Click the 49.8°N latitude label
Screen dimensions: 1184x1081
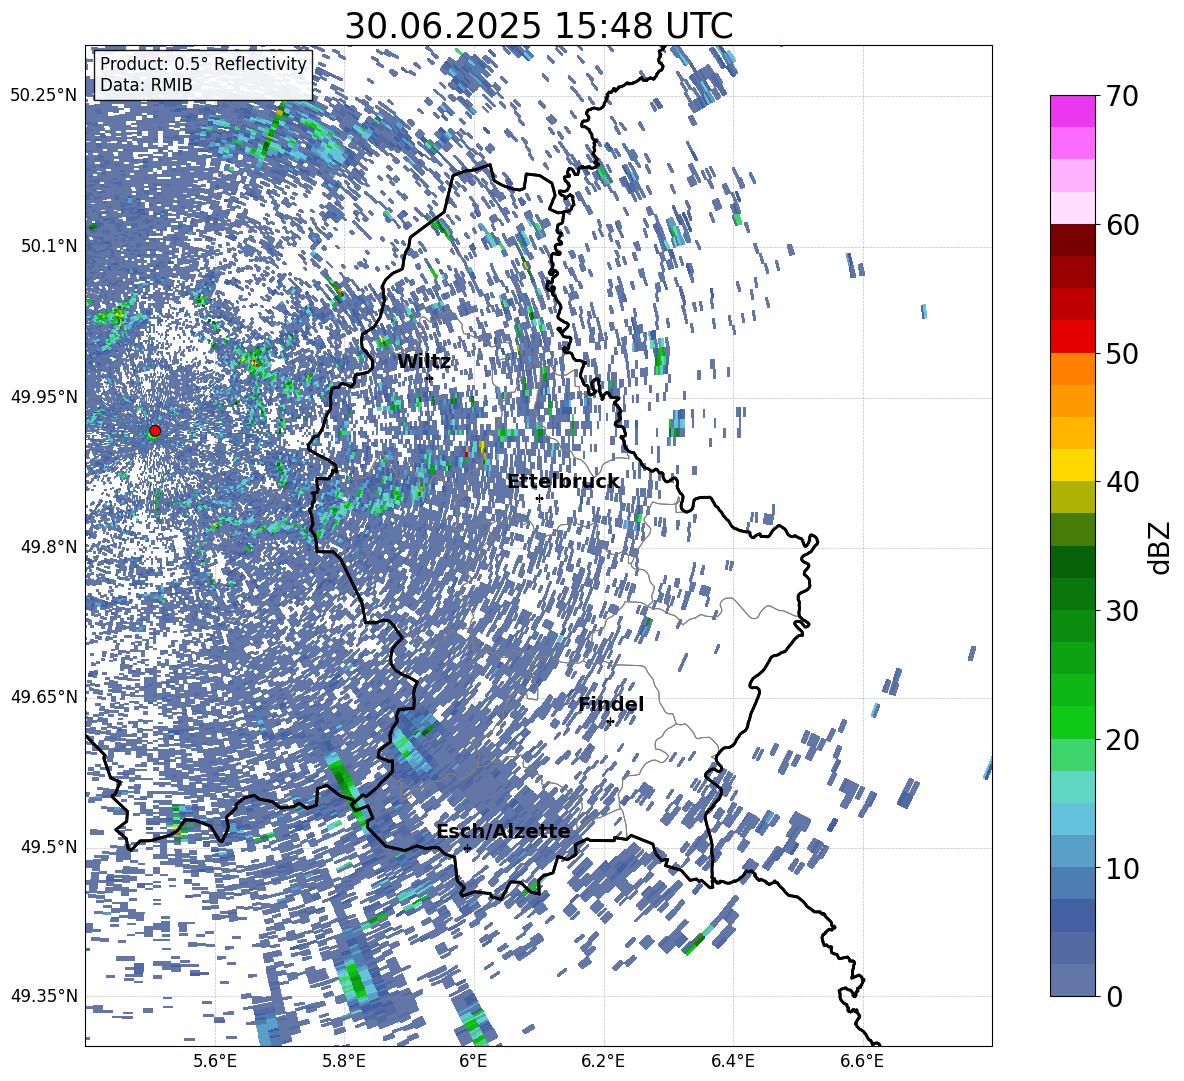coord(48,547)
